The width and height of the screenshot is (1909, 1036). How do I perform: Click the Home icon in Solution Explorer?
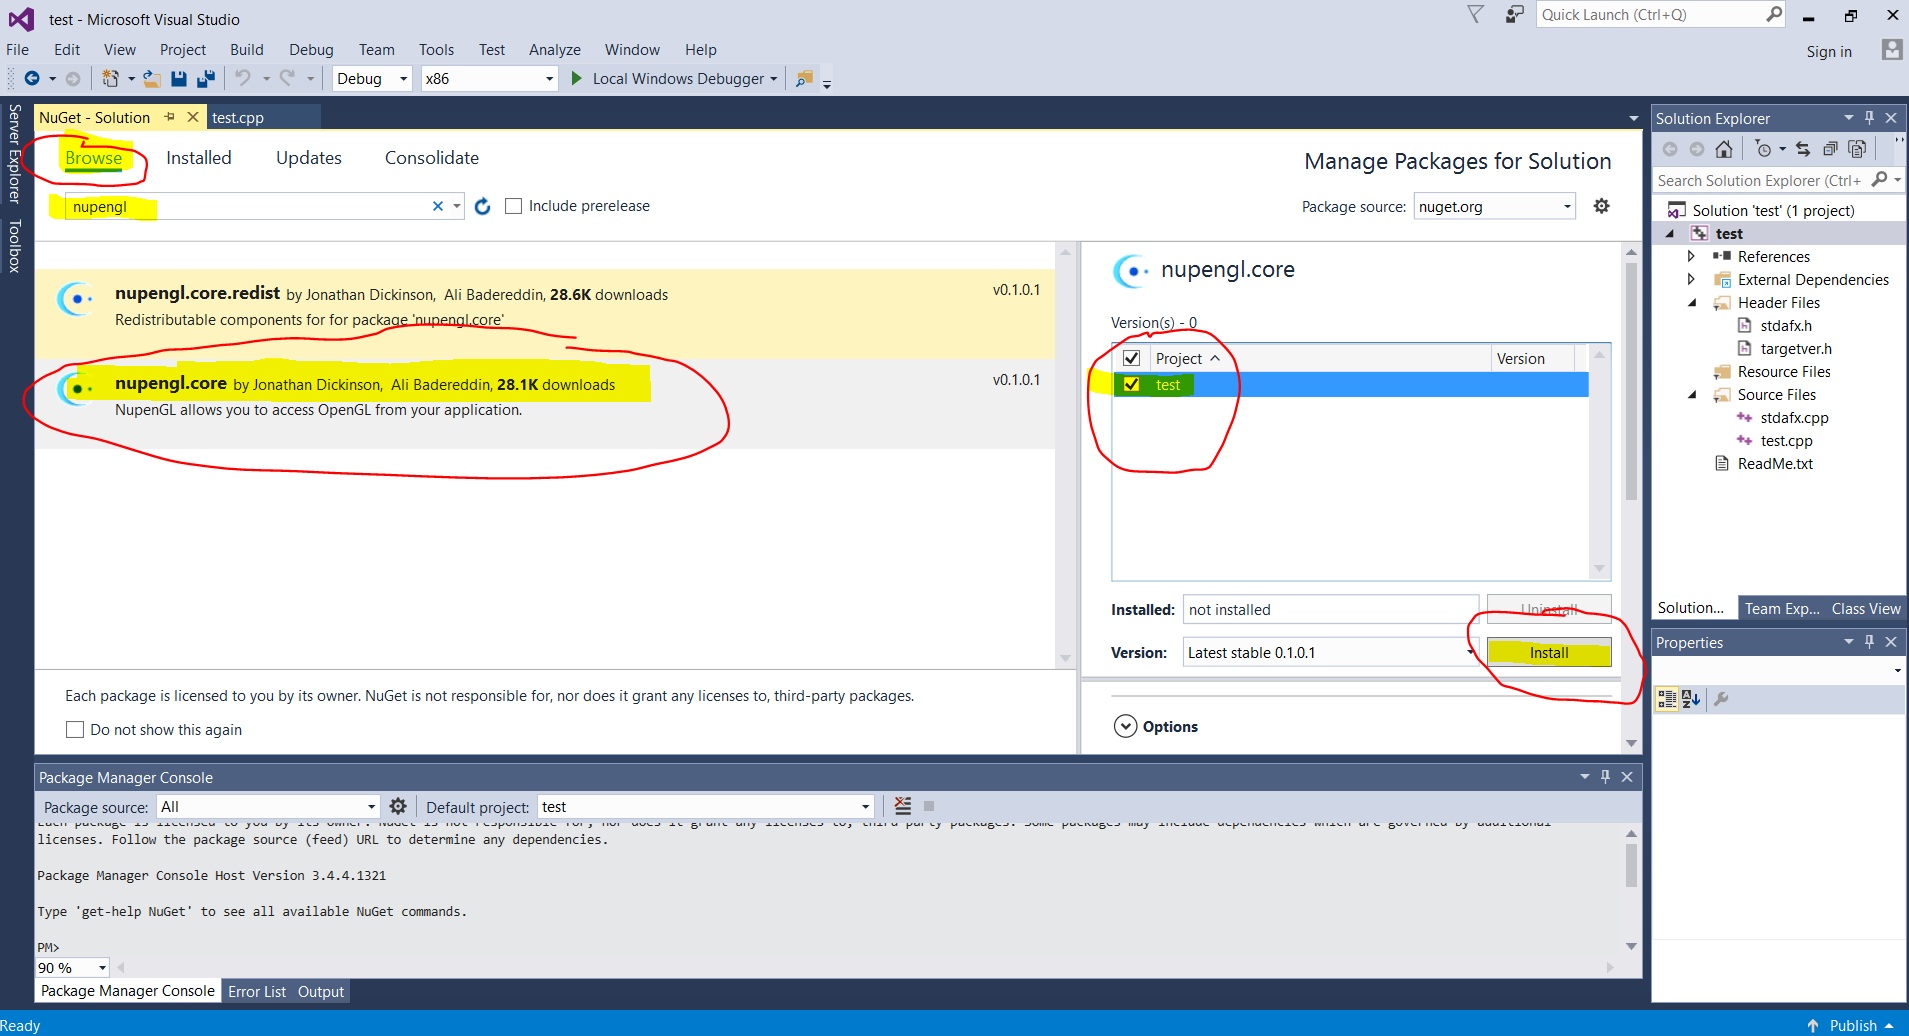pyautogui.click(x=1724, y=149)
